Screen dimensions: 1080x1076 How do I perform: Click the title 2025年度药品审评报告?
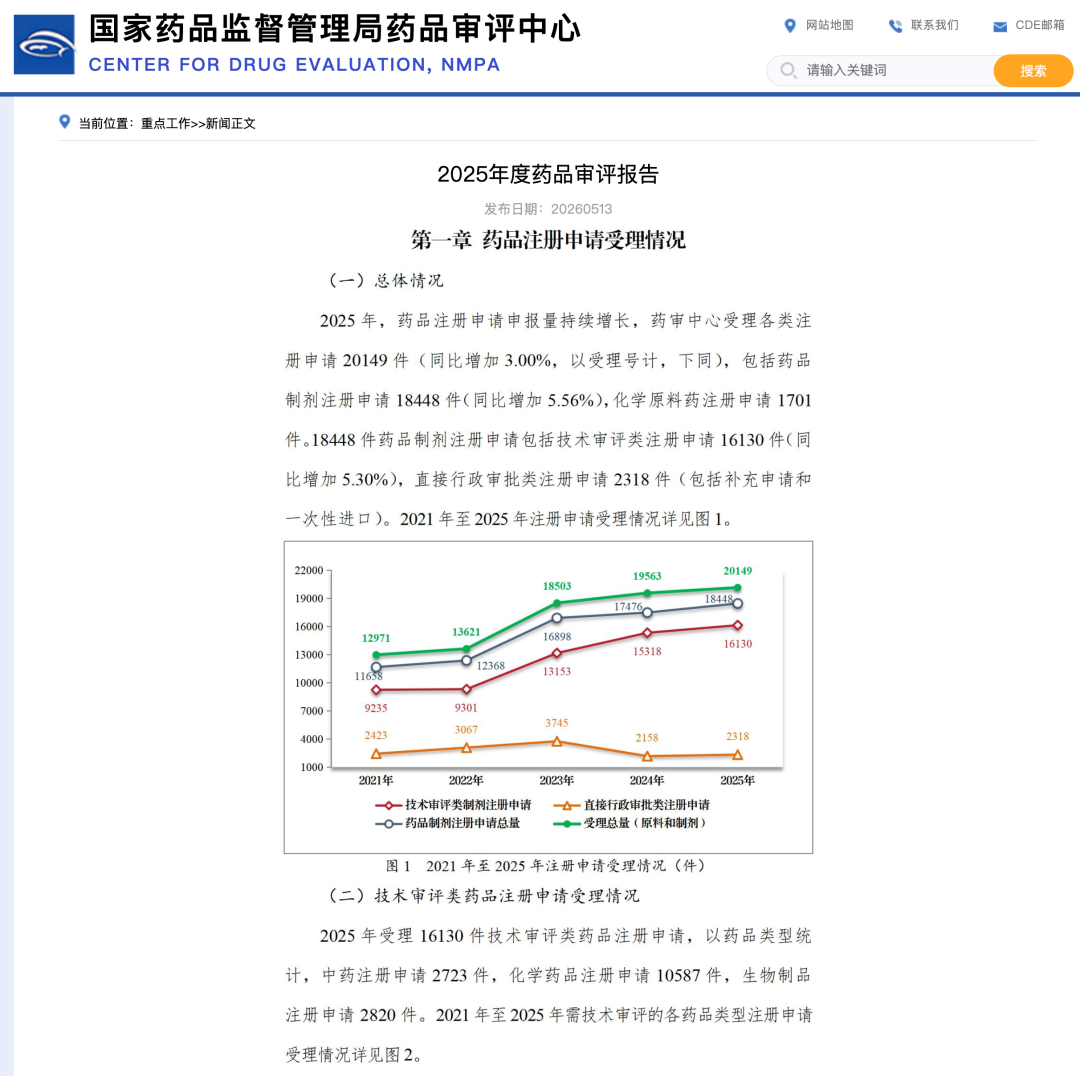tap(548, 174)
